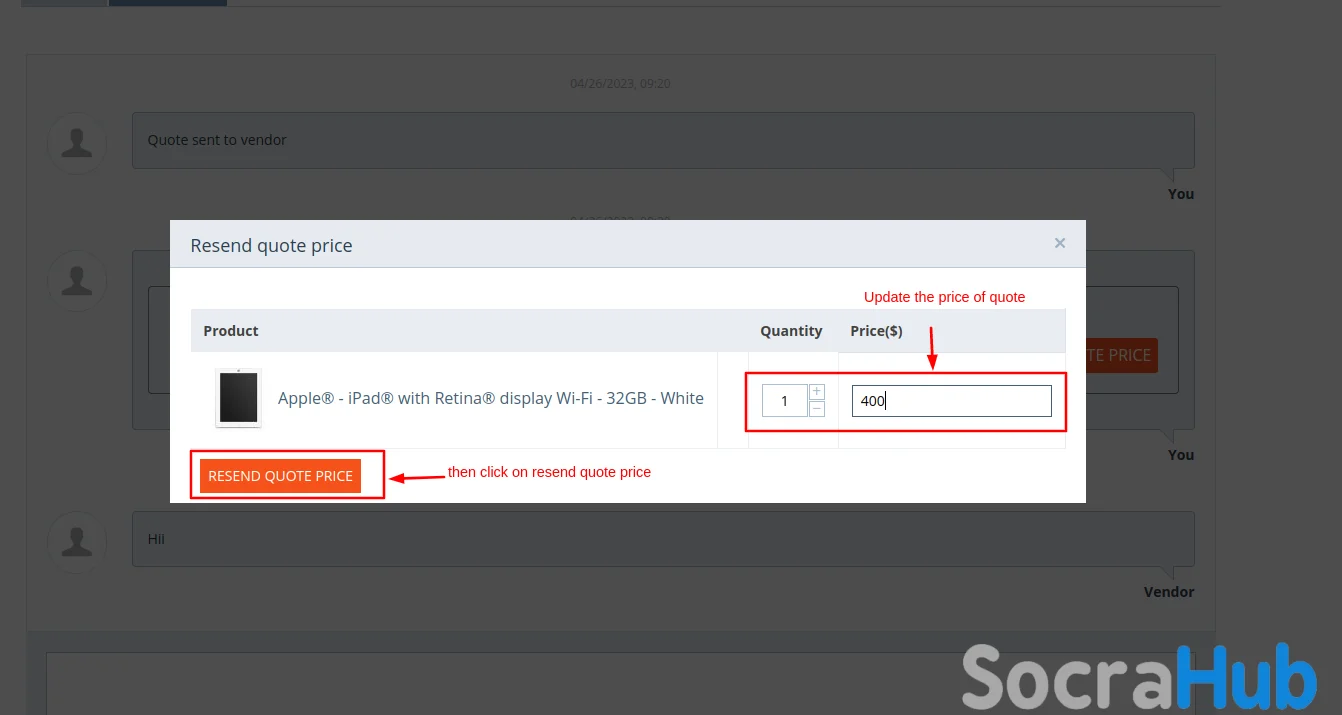Image resolution: width=1342 pixels, height=715 pixels.
Task: Click the 04/26/2023, 09:20 timestamp
Action: [620, 83]
